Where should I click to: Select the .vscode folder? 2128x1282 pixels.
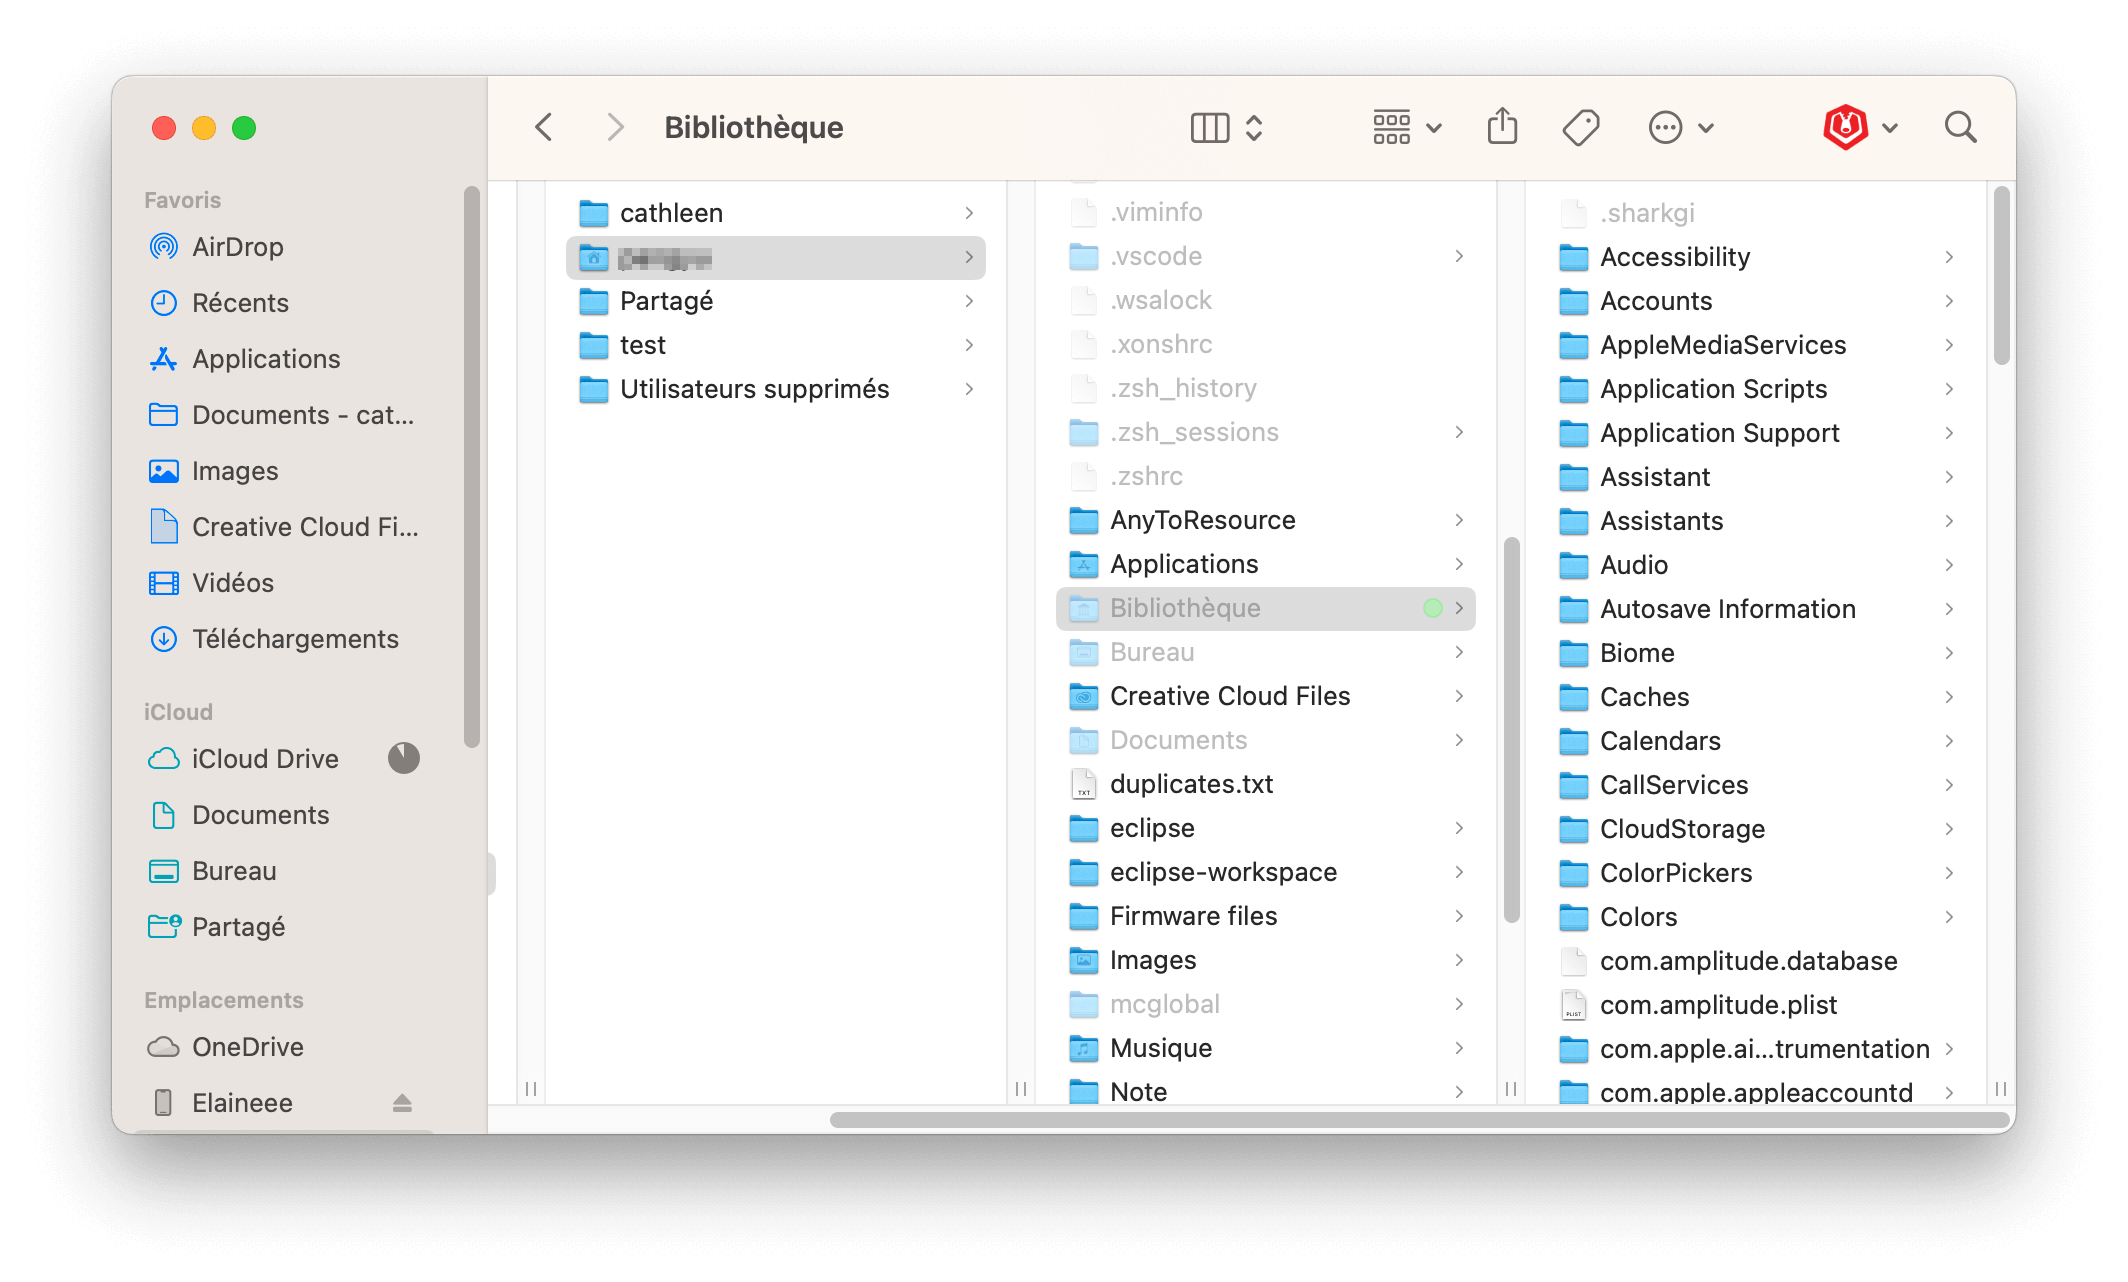[x=1266, y=256]
